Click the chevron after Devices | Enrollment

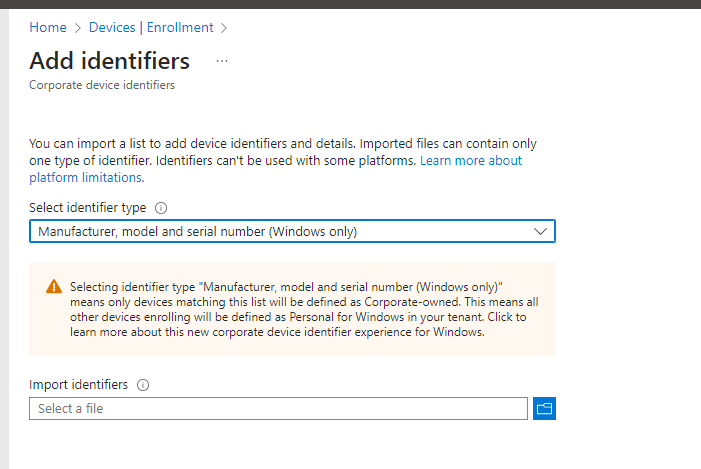point(224,28)
